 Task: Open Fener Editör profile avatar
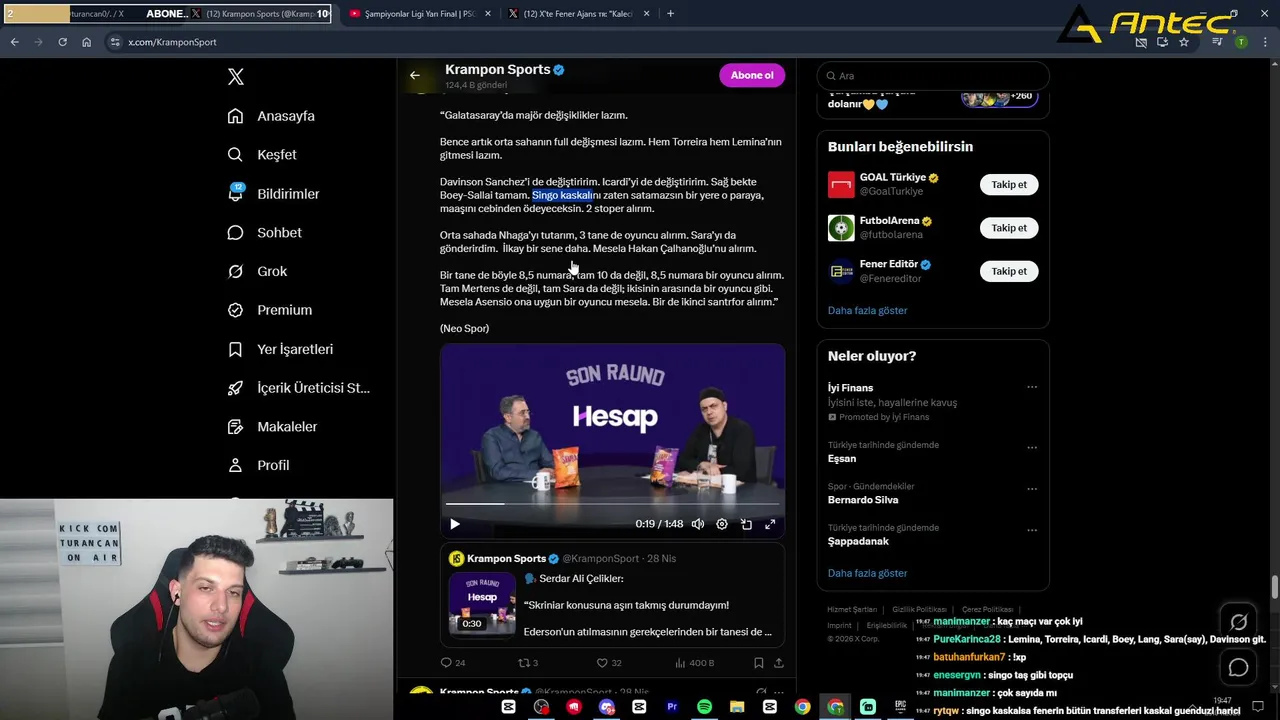[841, 271]
